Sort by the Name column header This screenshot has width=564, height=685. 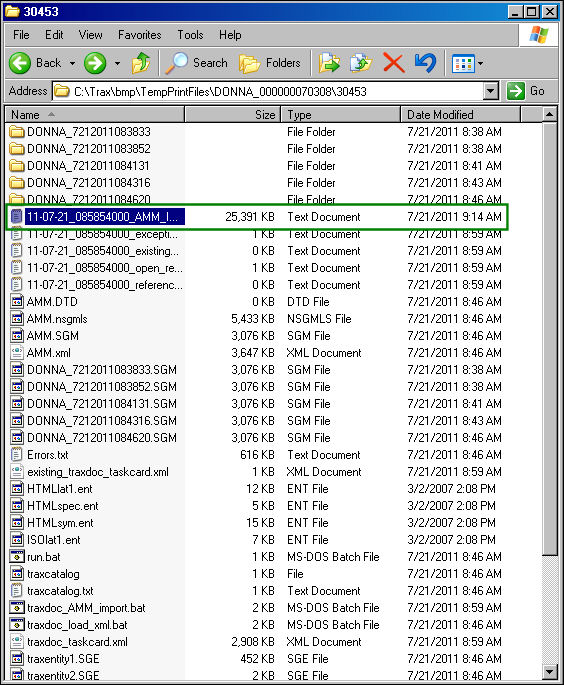click(95, 115)
